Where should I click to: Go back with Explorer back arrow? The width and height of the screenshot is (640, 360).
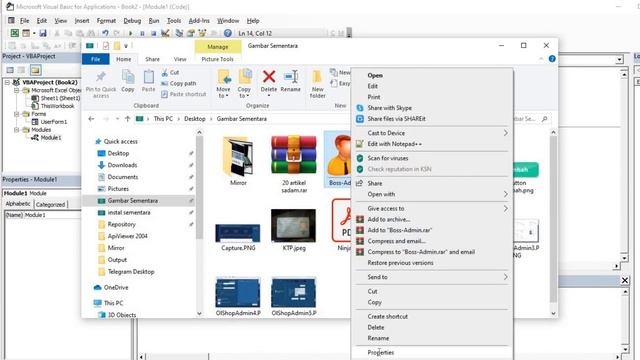tap(91, 119)
